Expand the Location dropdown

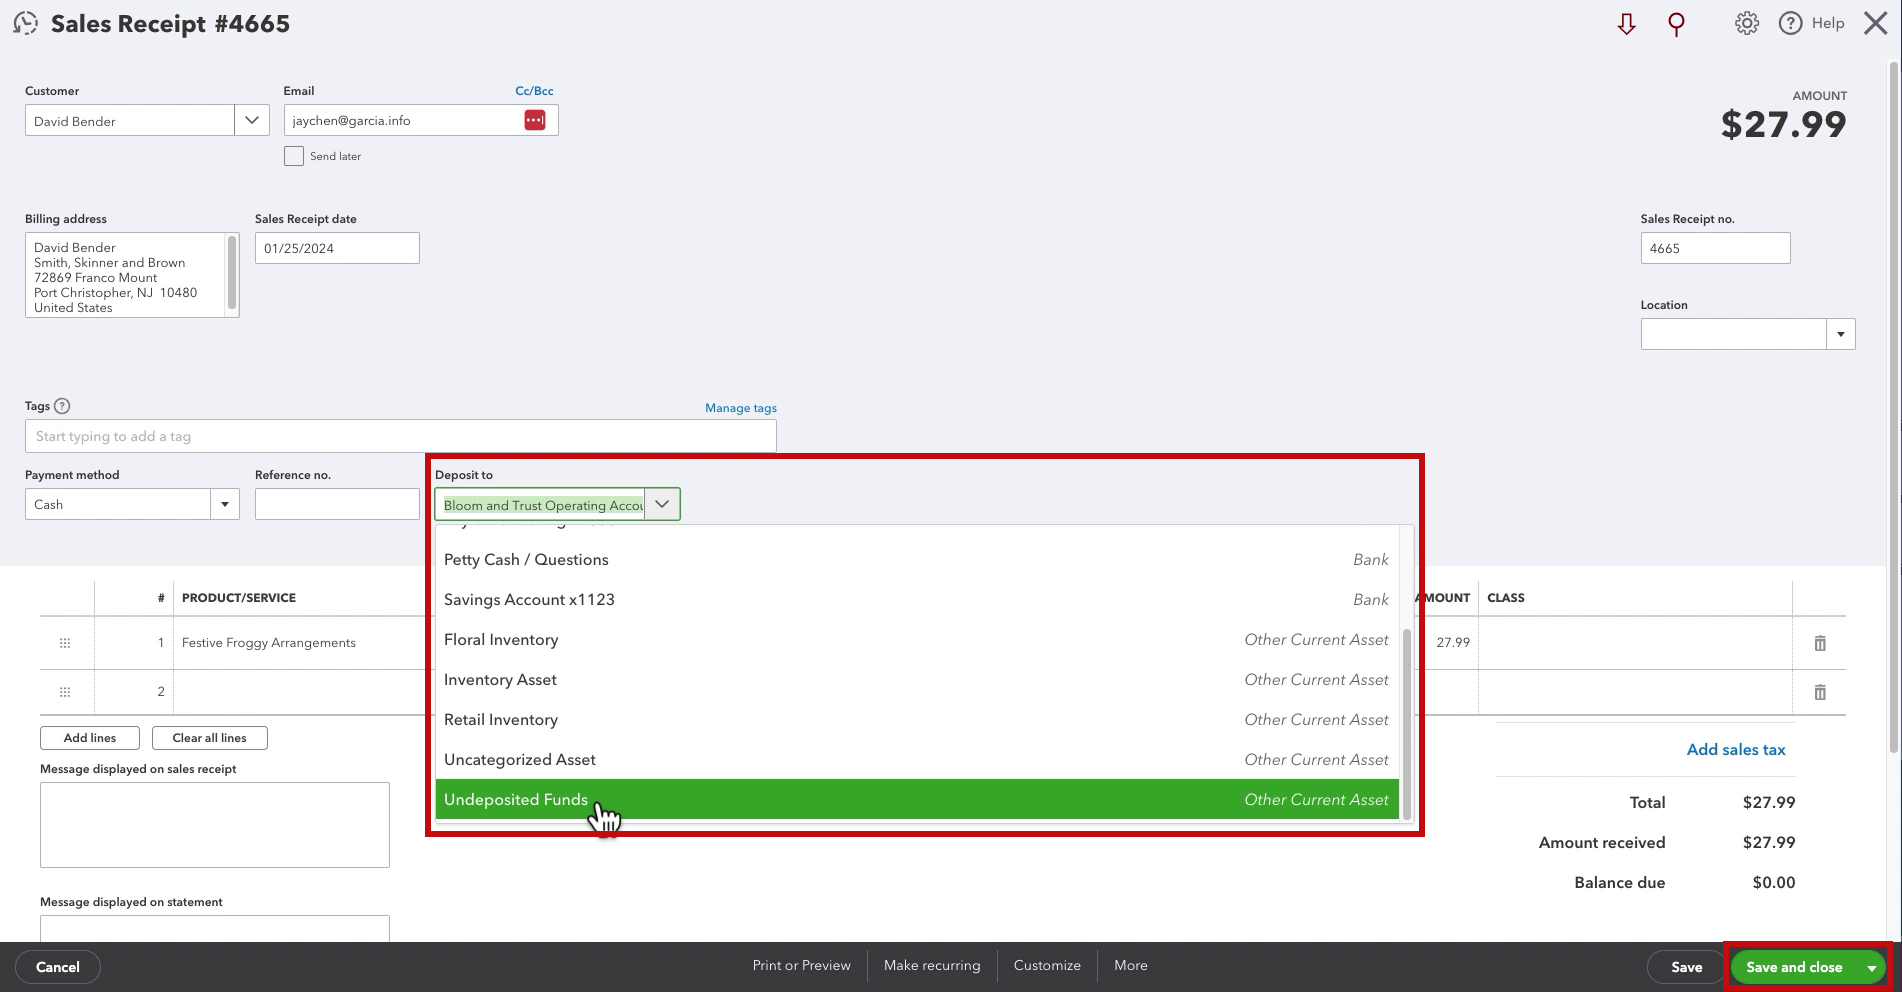click(1841, 334)
